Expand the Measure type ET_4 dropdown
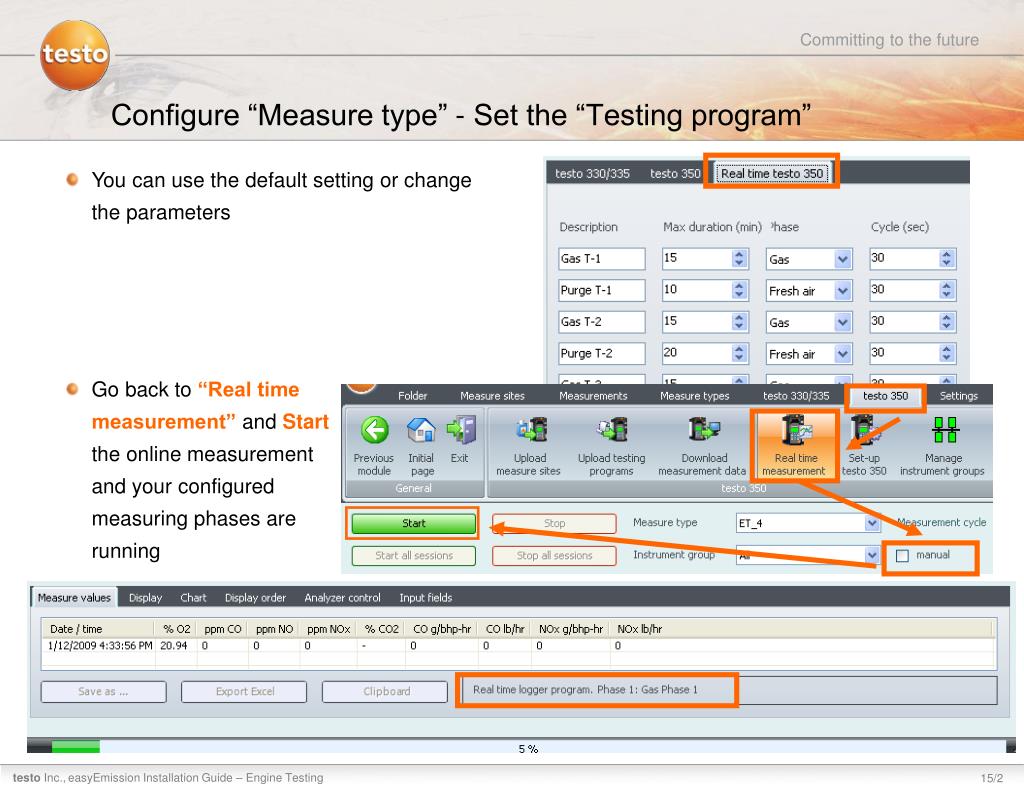Image resolution: width=1024 pixels, height=791 pixels. 872,523
